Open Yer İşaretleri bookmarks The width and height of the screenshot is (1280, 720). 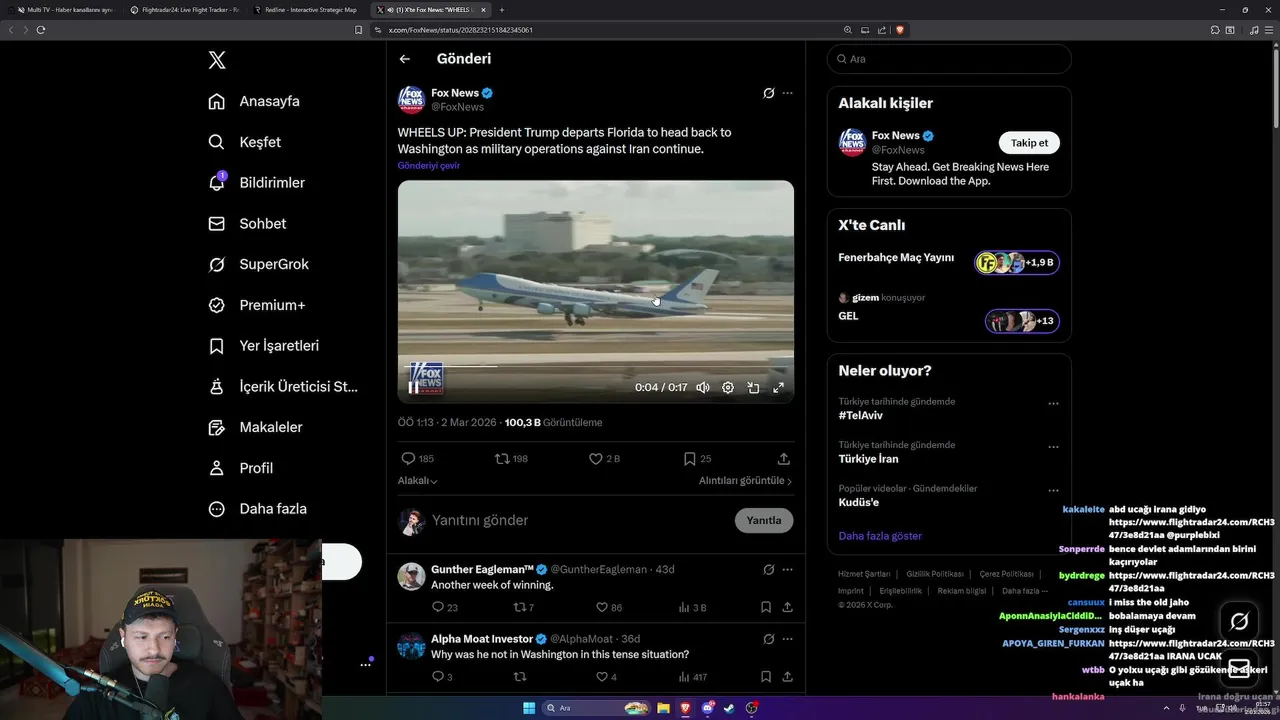coord(263,346)
